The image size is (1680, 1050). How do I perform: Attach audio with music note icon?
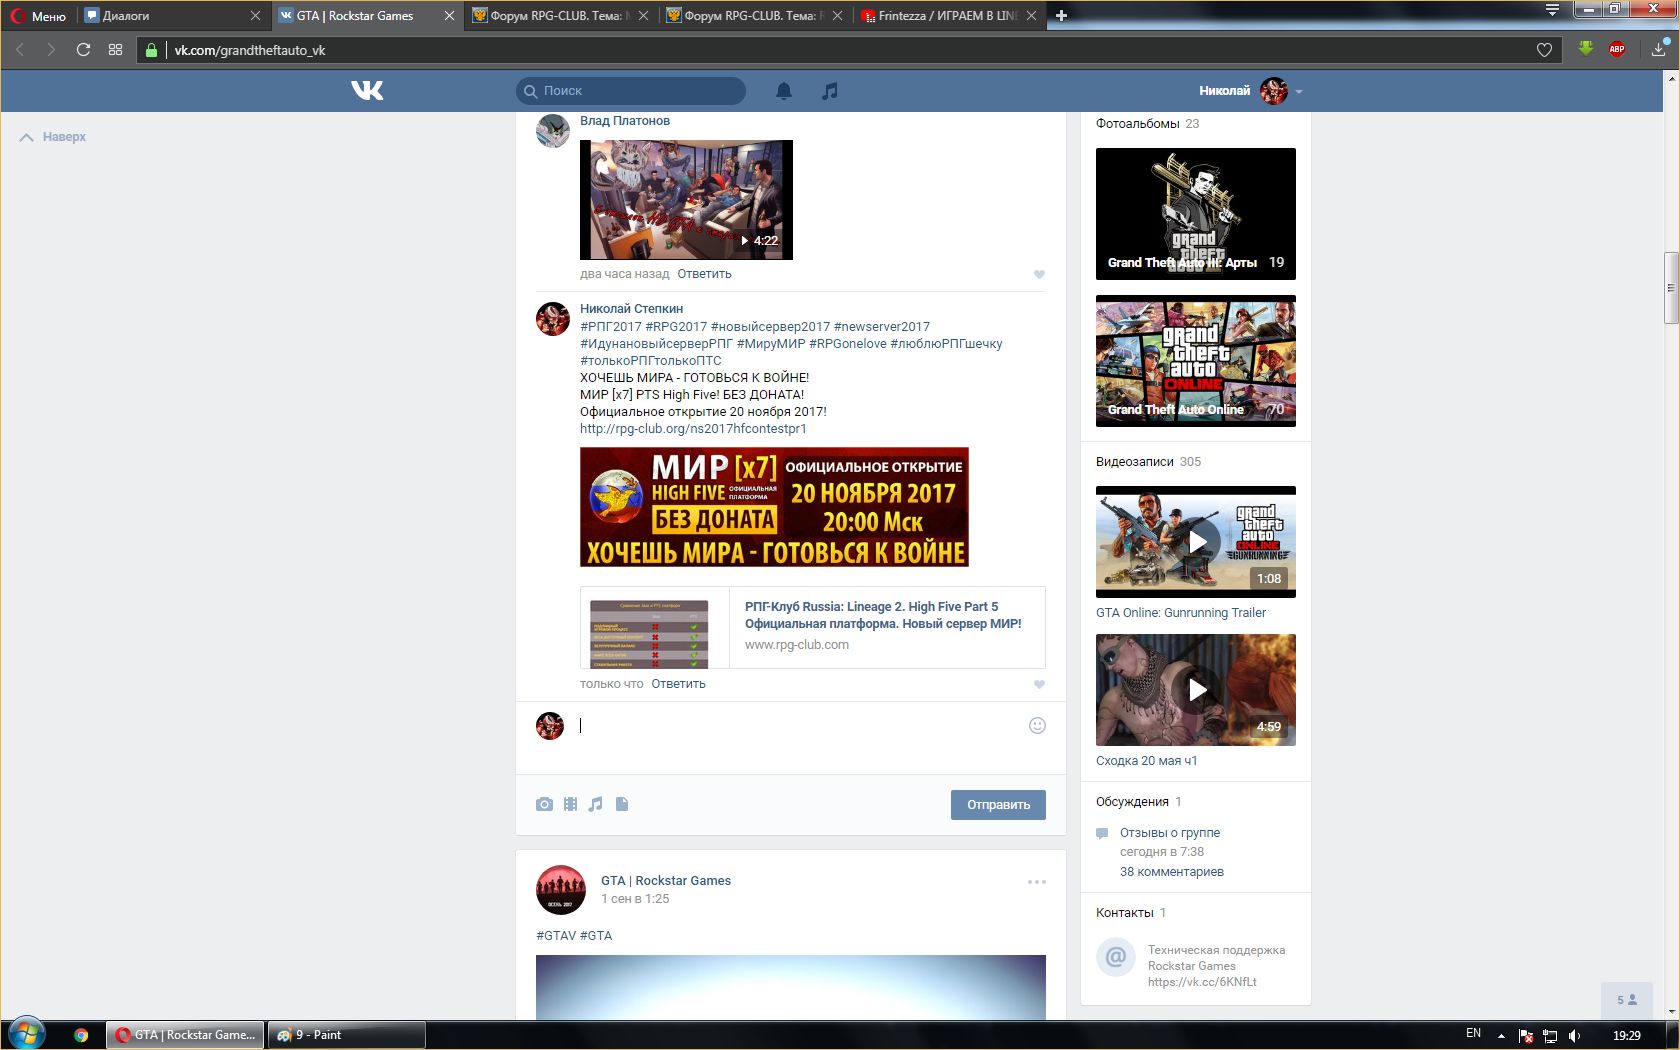(x=595, y=804)
